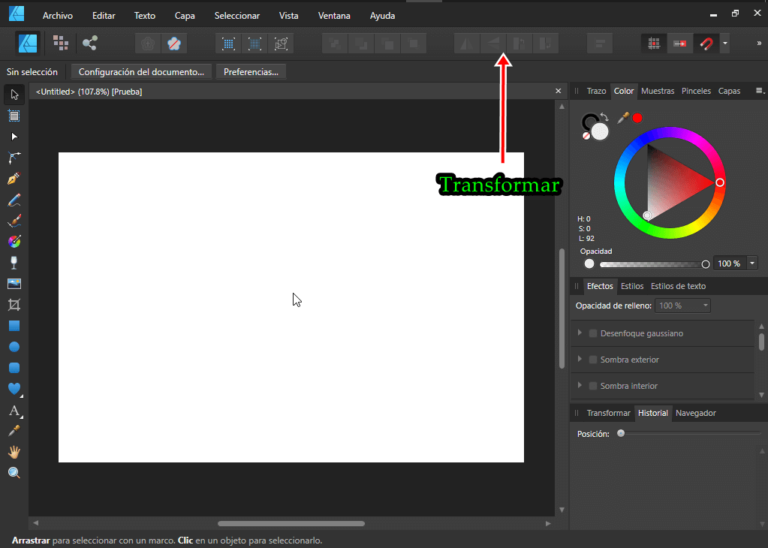The image size is (768, 548).
Task: Enable the Sombra exterior checkbox
Action: [x=593, y=359]
